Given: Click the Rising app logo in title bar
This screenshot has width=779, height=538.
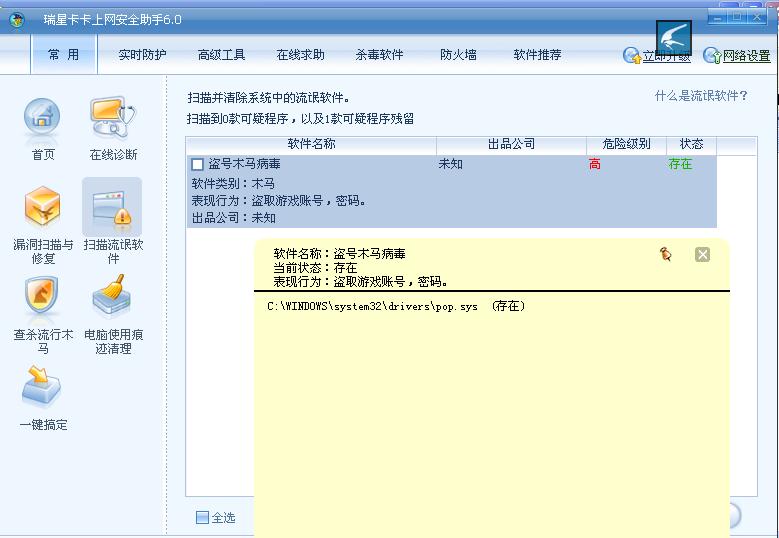Looking at the screenshot, I should point(17,20).
